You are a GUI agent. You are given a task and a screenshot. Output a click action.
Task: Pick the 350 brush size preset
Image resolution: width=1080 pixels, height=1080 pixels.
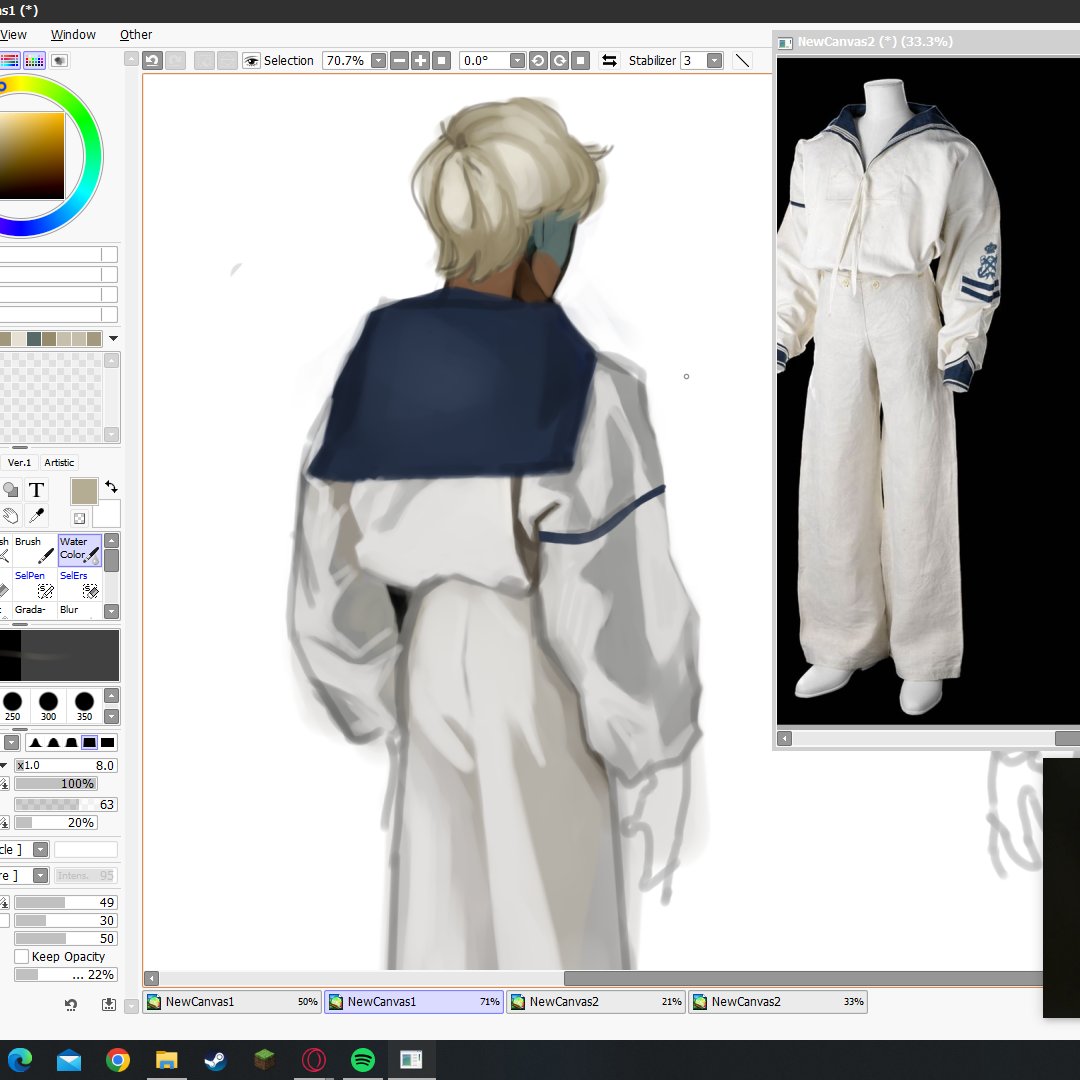pos(84,706)
